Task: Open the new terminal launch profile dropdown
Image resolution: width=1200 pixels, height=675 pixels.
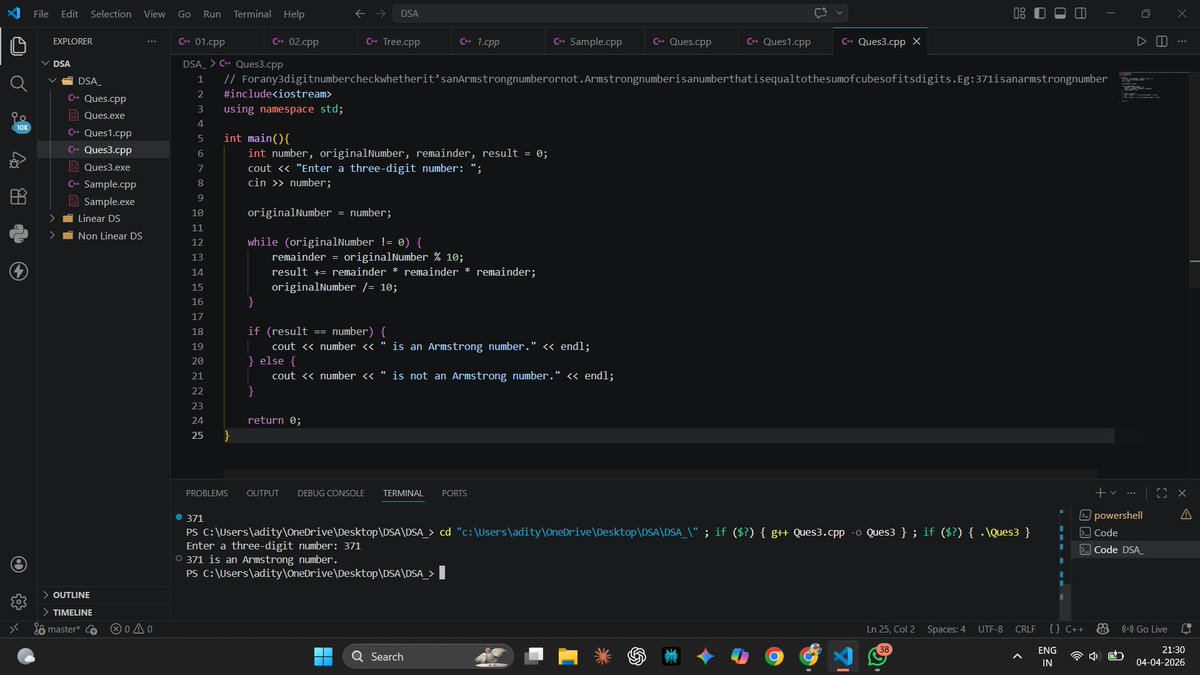Action: pyautogui.click(x=1114, y=493)
